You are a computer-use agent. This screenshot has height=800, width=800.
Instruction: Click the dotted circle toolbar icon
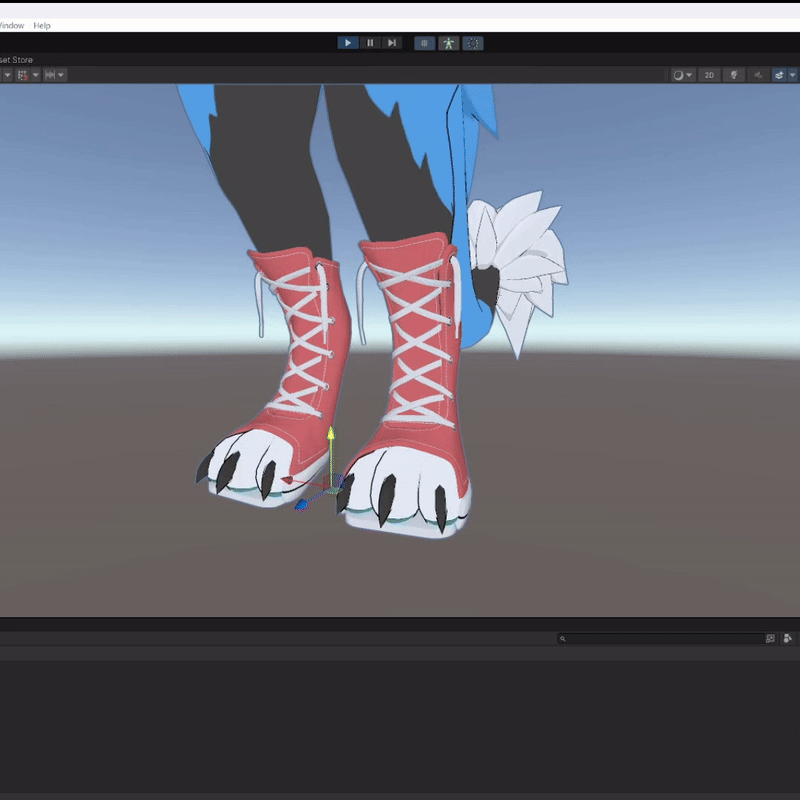(473, 43)
